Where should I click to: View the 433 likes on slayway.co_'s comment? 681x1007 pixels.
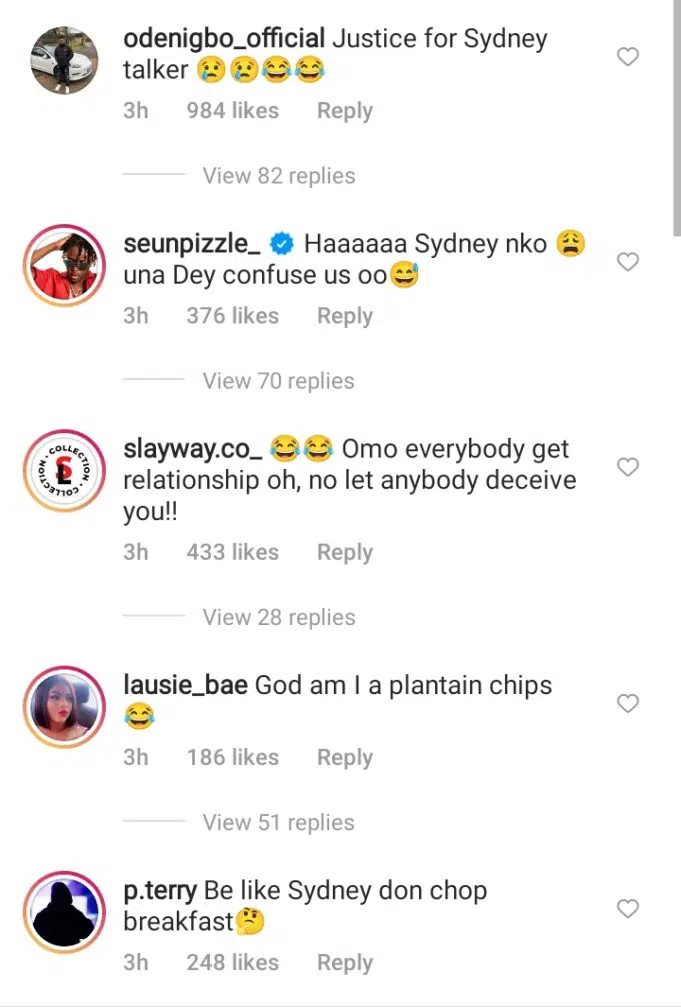click(232, 552)
